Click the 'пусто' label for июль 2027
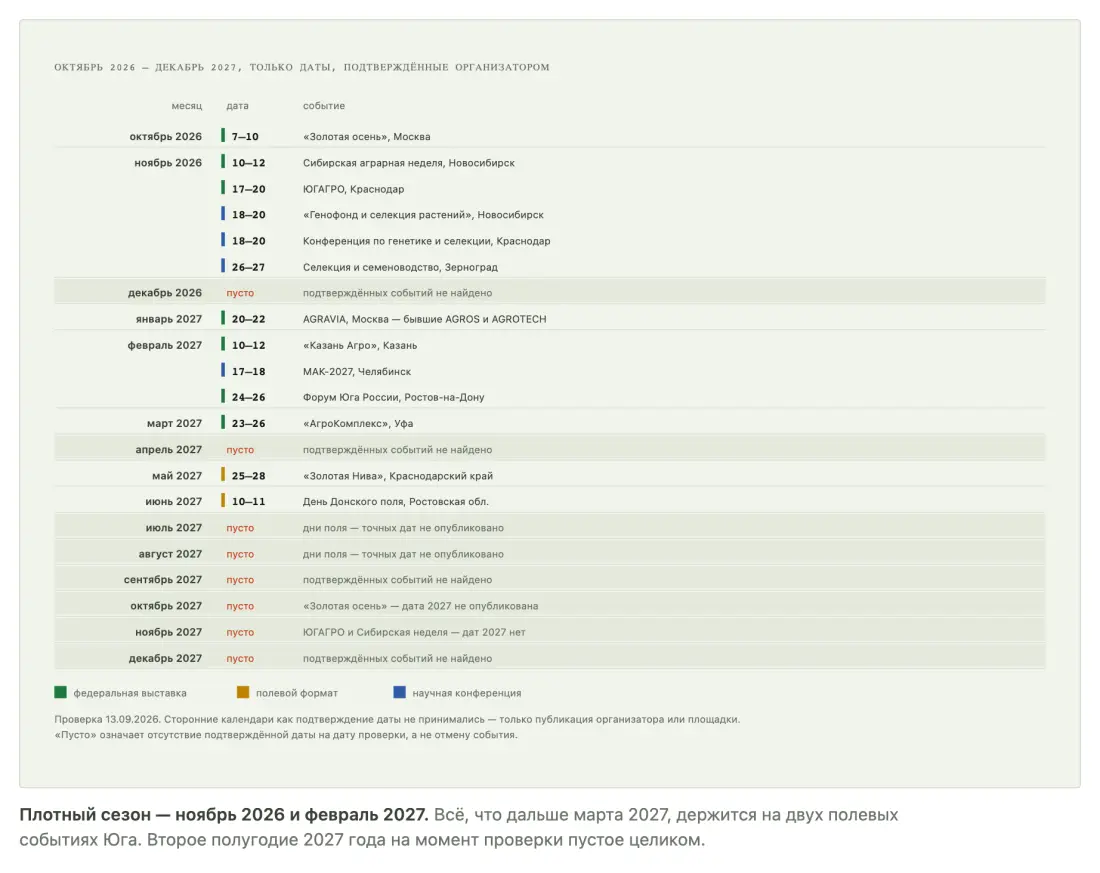 tap(240, 528)
